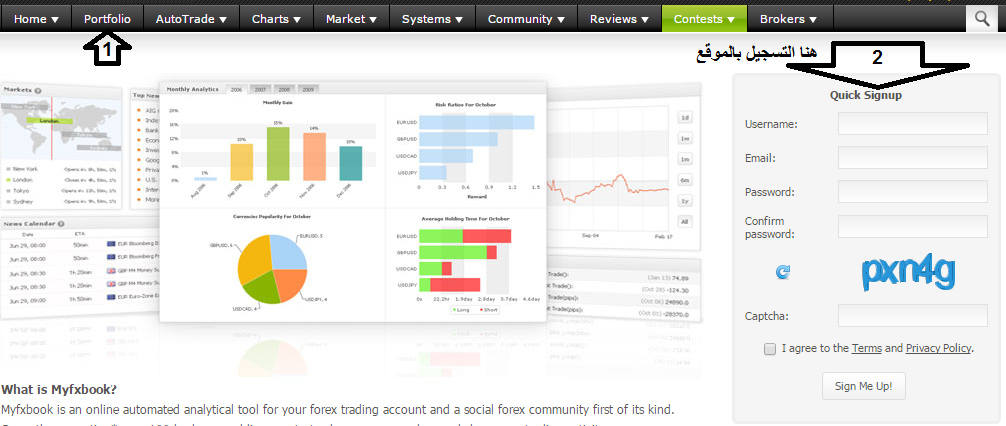Click the 'What is Myfxbook?' heading
1006x426 pixels.
[x=59, y=389]
